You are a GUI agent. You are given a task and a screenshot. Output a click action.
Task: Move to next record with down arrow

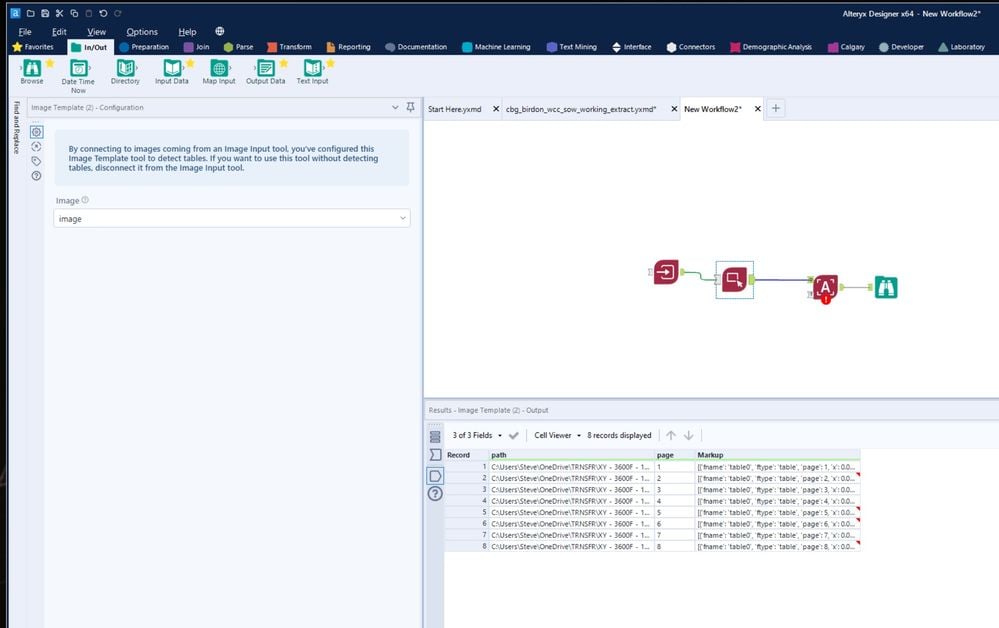click(x=689, y=435)
